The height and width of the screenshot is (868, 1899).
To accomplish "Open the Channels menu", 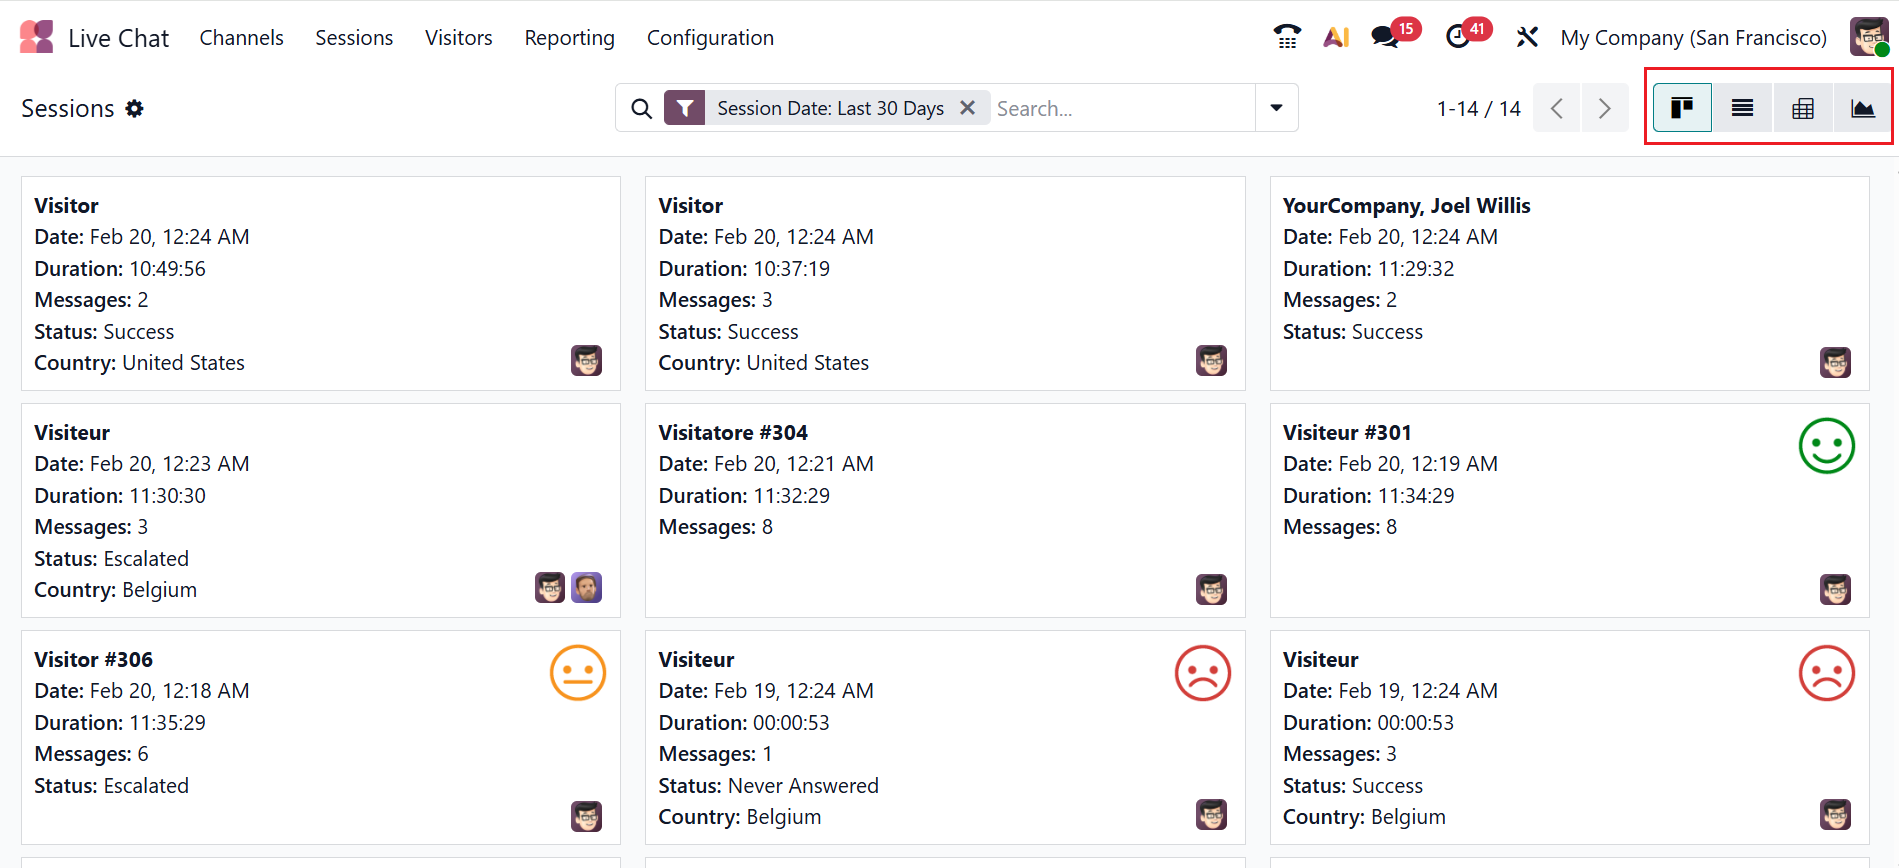I will click(241, 37).
